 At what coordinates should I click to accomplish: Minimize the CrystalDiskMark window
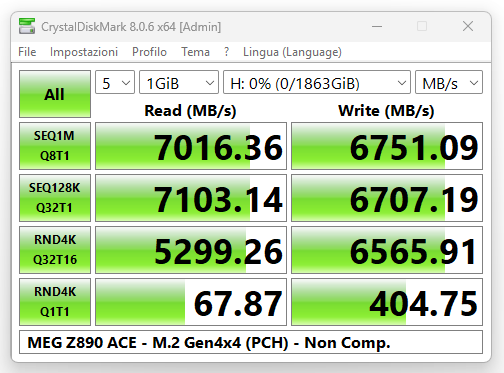point(377,26)
